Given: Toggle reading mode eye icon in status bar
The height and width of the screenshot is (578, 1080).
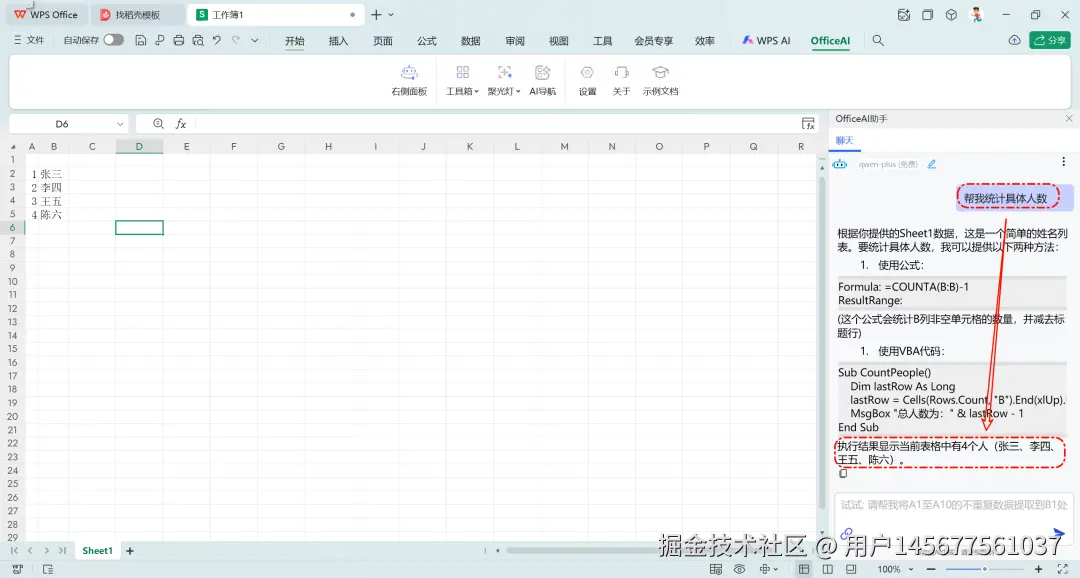Looking at the screenshot, I should coord(737,568).
